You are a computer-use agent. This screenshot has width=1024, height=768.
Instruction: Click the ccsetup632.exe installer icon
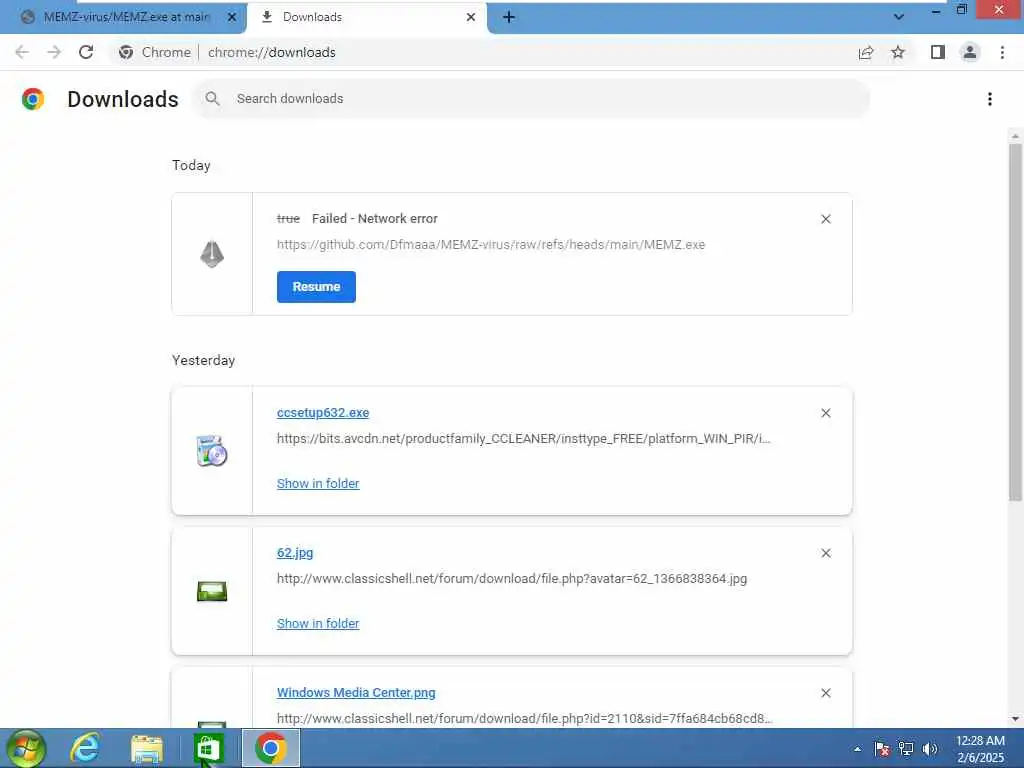[x=212, y=451]
